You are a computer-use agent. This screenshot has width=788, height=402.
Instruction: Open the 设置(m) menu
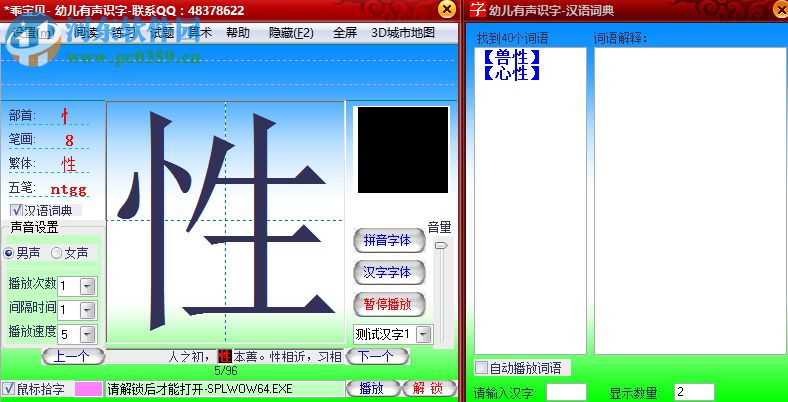pyautogui.click(x=34, y=33)
